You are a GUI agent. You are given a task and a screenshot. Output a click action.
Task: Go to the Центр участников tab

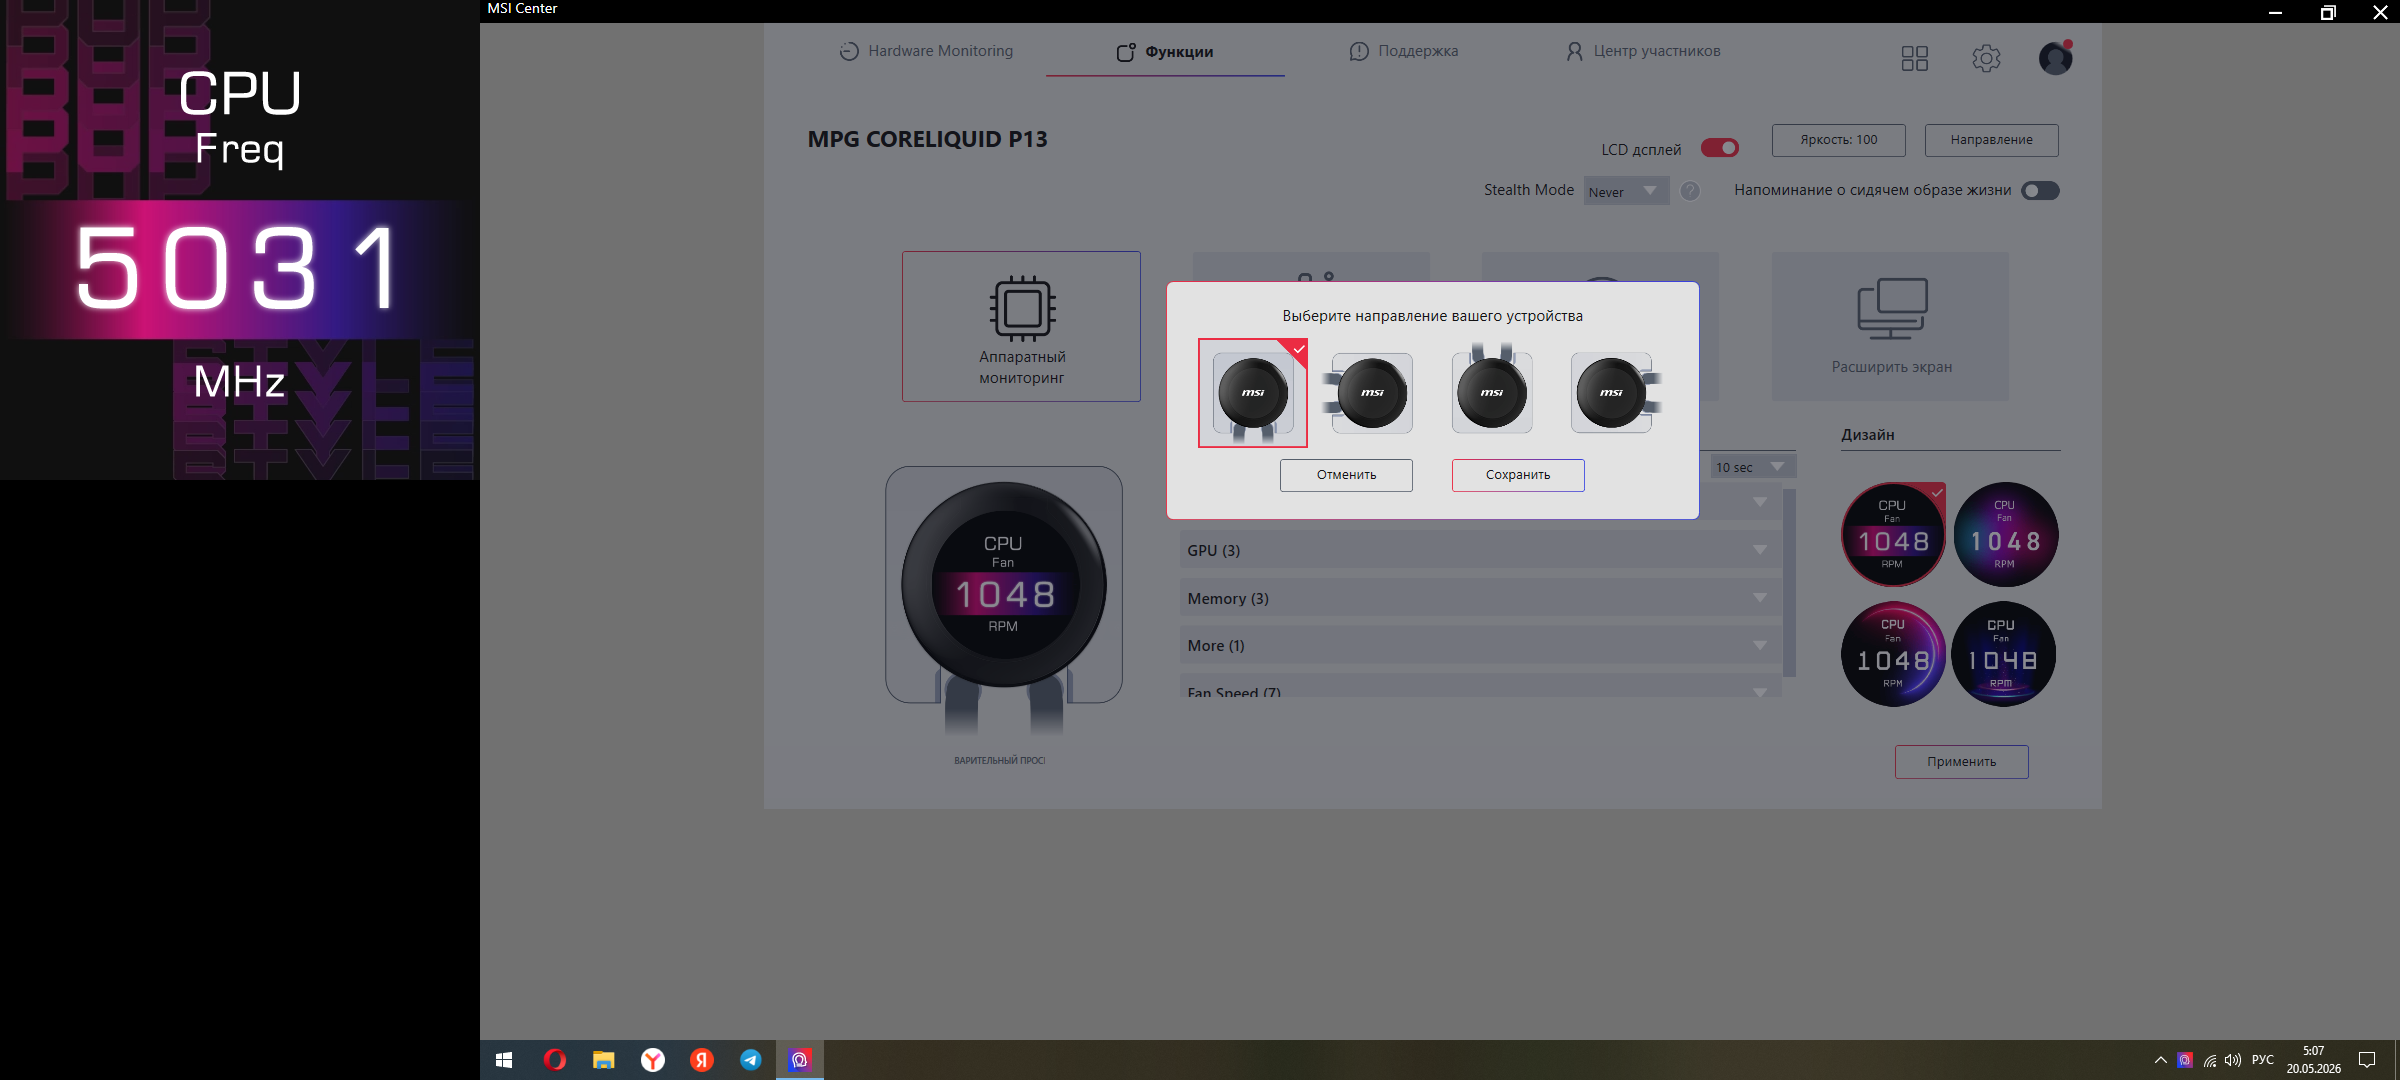tap(1643, 51)
